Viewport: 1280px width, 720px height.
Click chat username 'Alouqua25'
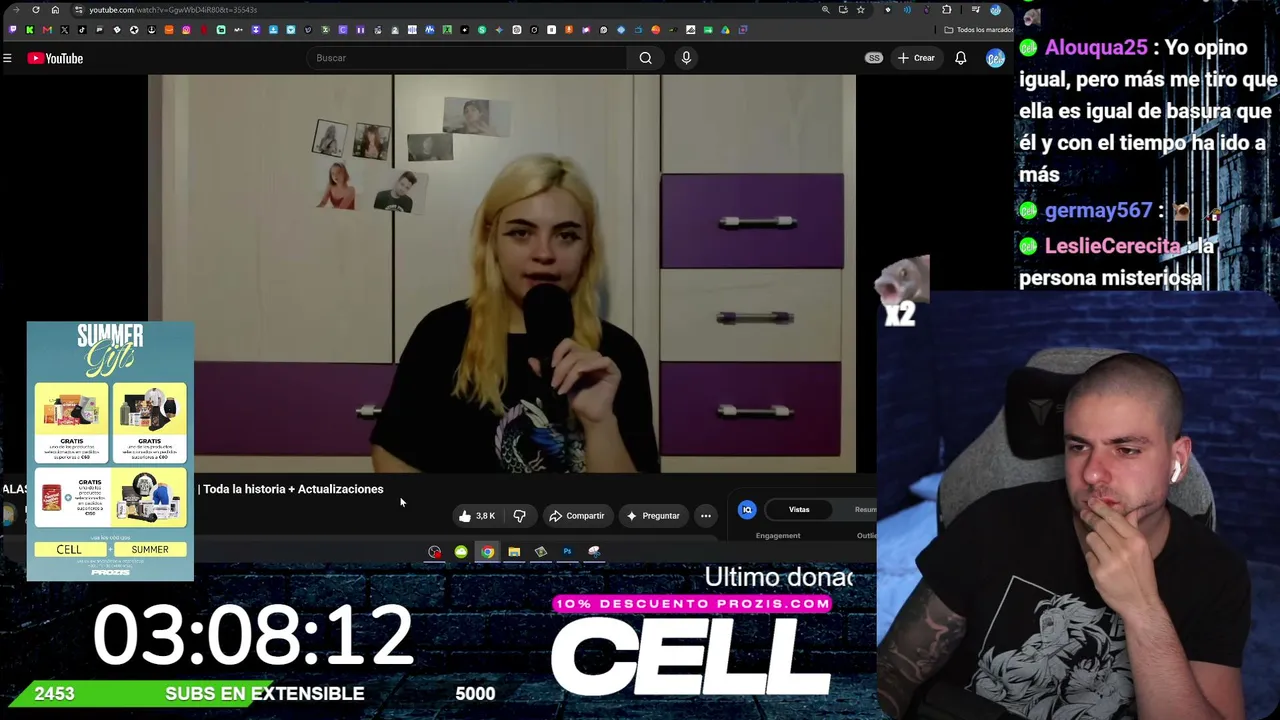pyautogui.click(x=1098, y=48)
